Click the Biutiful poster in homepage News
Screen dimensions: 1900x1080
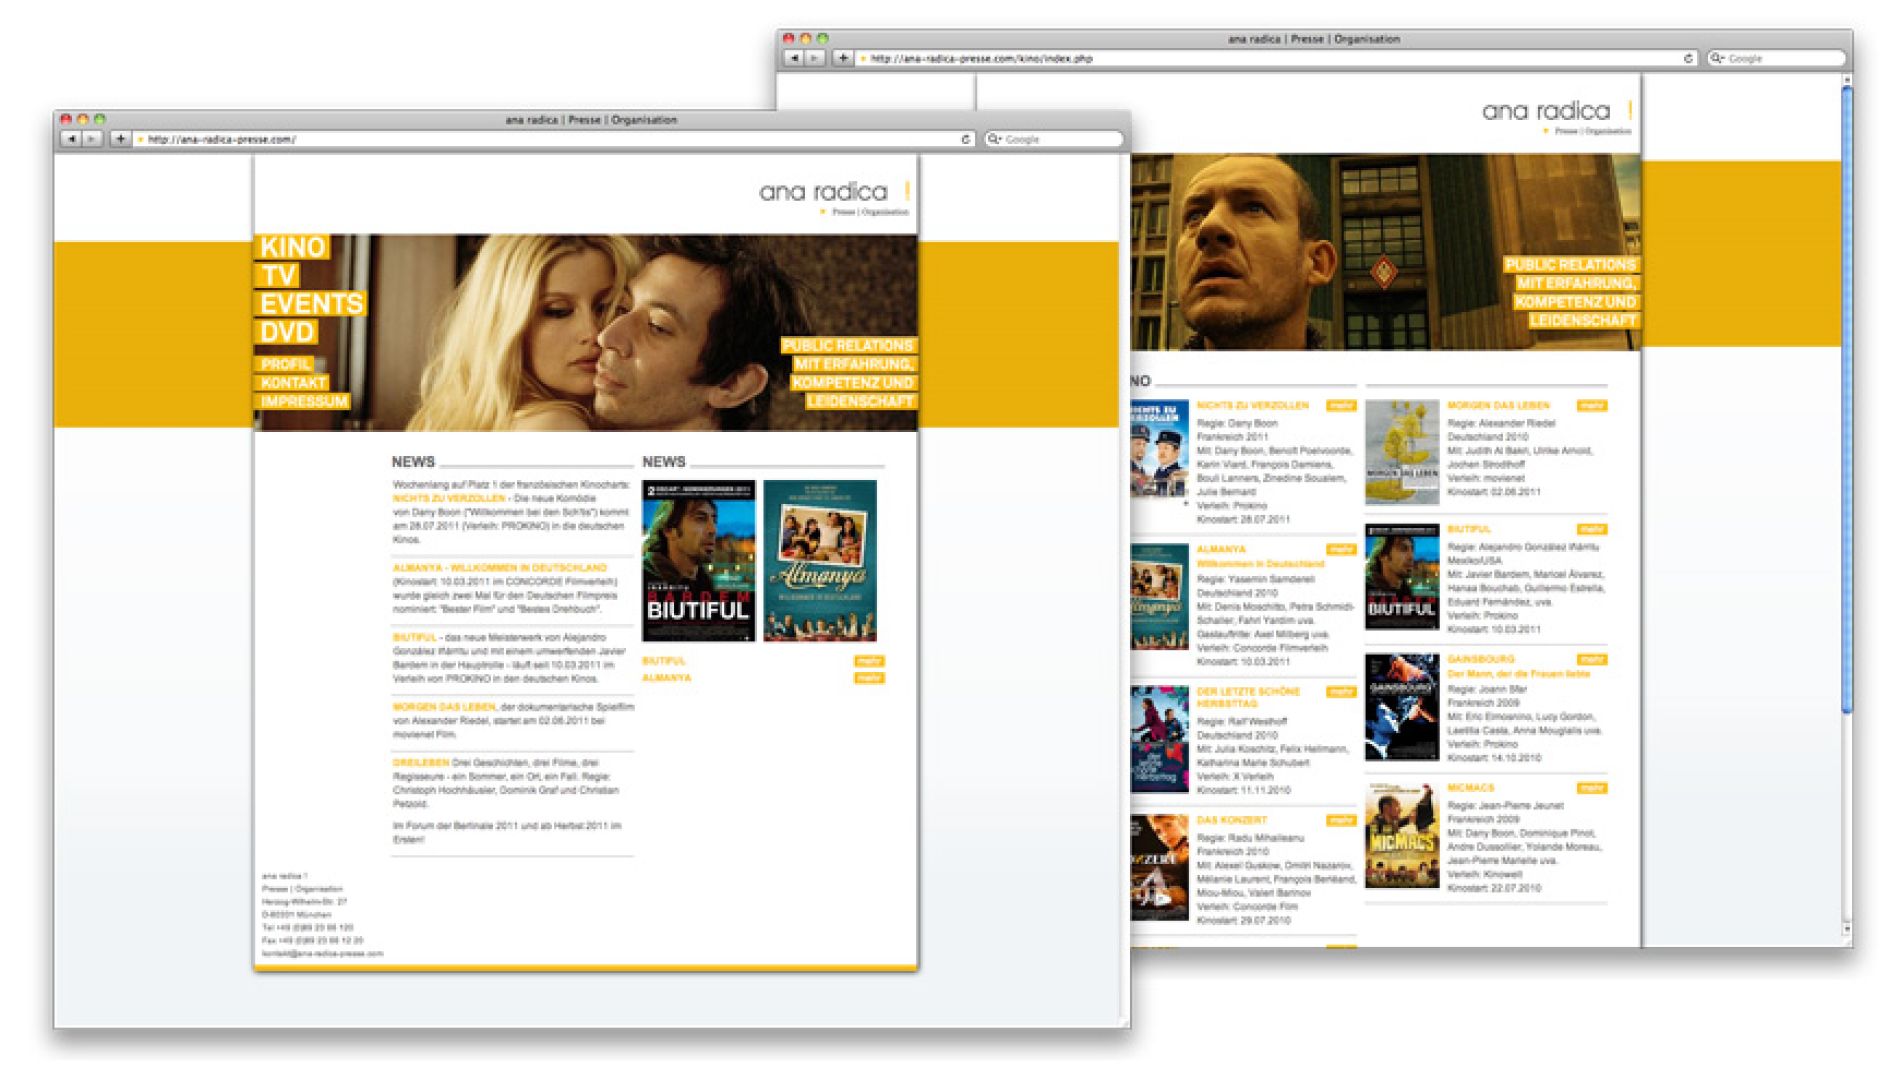(x=698, y=560)
